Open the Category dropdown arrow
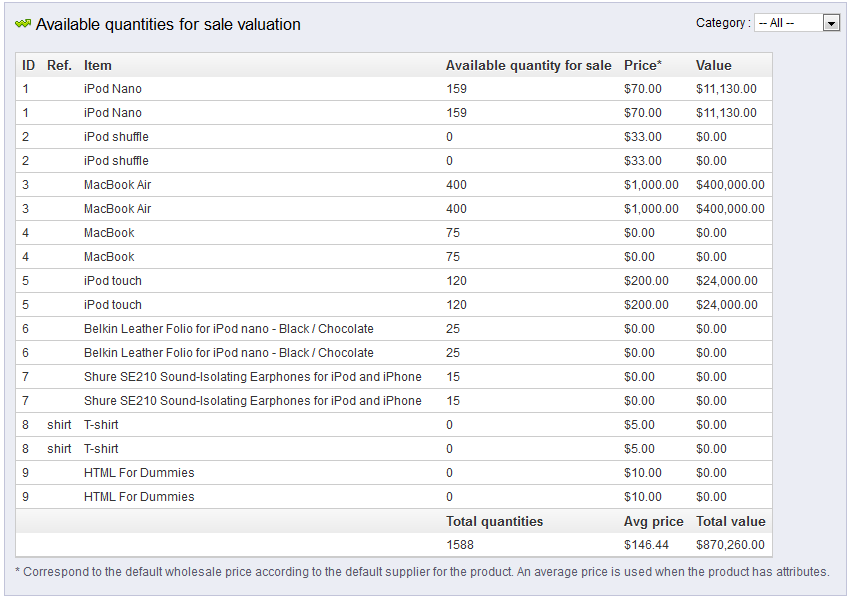The width and height of the screenshot is (851, 599). tap(831, 23)
